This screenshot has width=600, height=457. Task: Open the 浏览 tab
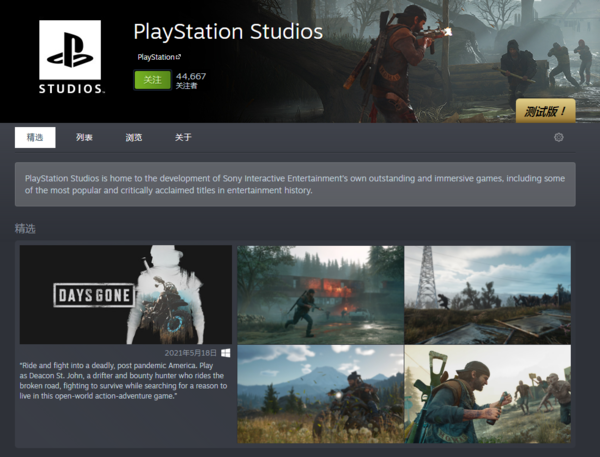[x=134, y=137]
